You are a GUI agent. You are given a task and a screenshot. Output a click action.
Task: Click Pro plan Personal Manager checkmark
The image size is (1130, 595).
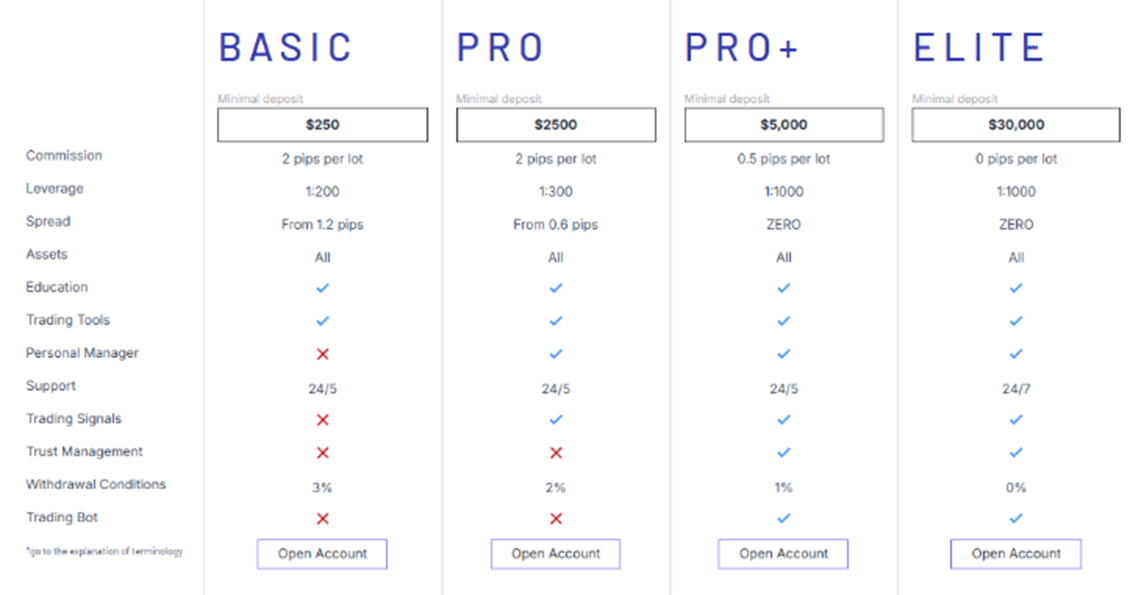(556, 354)
